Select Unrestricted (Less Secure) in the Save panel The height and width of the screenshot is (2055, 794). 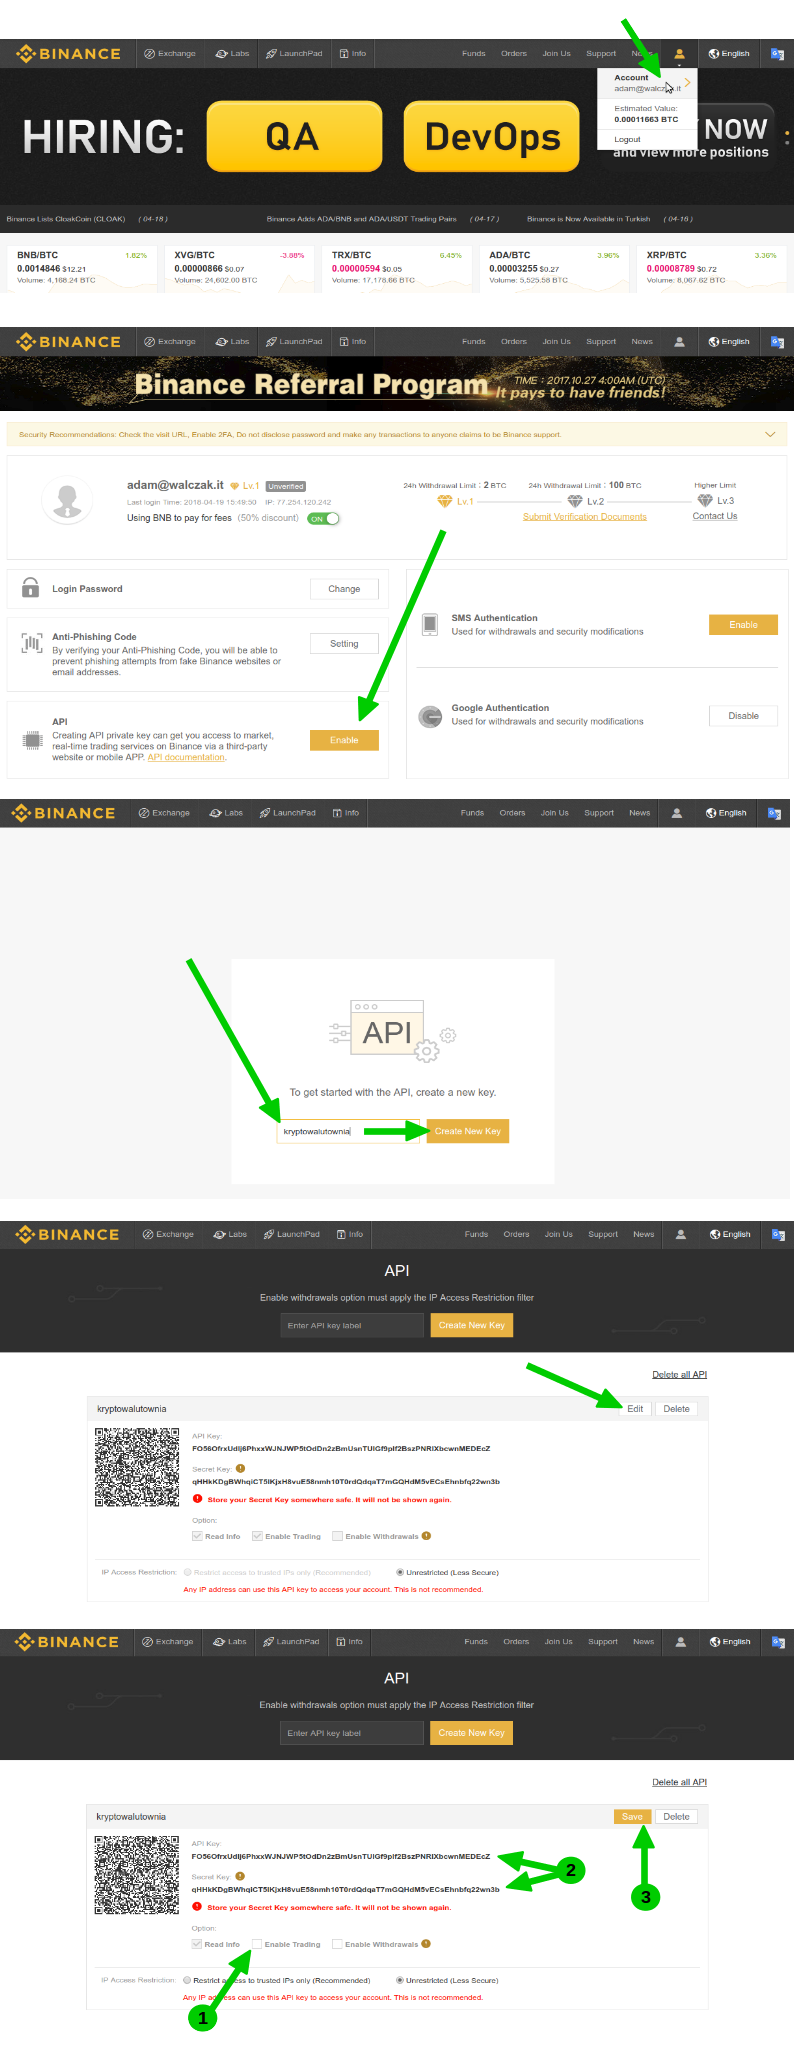[x=400, y=1980]
